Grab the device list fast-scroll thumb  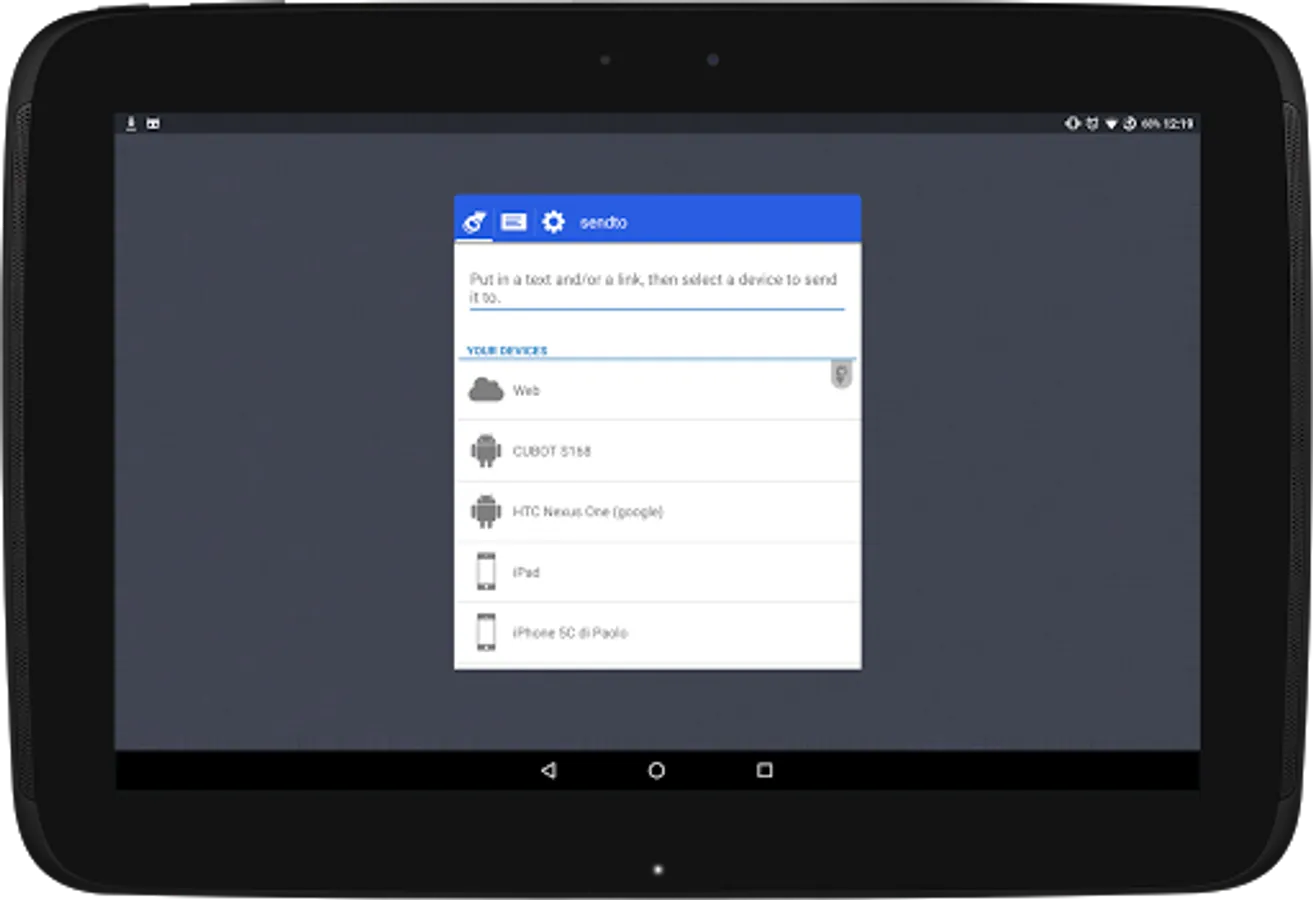pyautogui.click(x=842, y=375)
